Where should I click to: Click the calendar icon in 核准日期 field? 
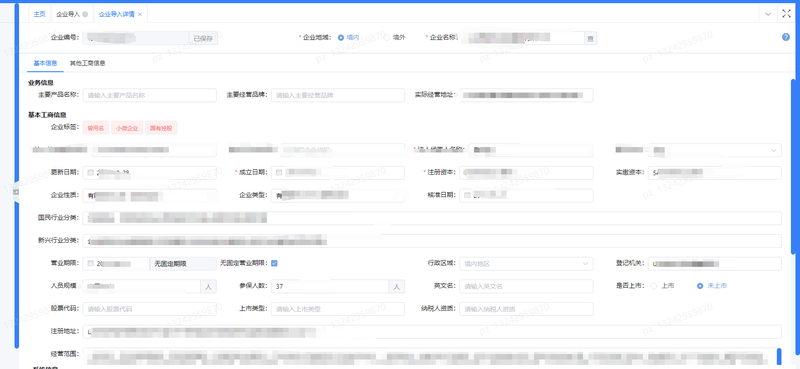click(x=467, y=195)
